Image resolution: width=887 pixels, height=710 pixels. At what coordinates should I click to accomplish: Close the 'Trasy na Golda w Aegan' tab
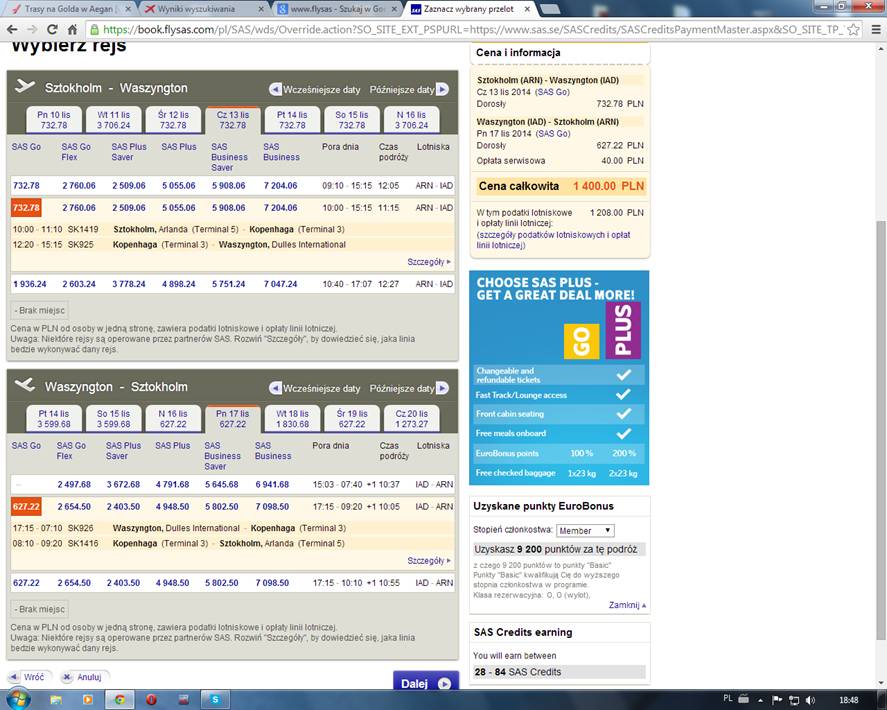point(128,9)
